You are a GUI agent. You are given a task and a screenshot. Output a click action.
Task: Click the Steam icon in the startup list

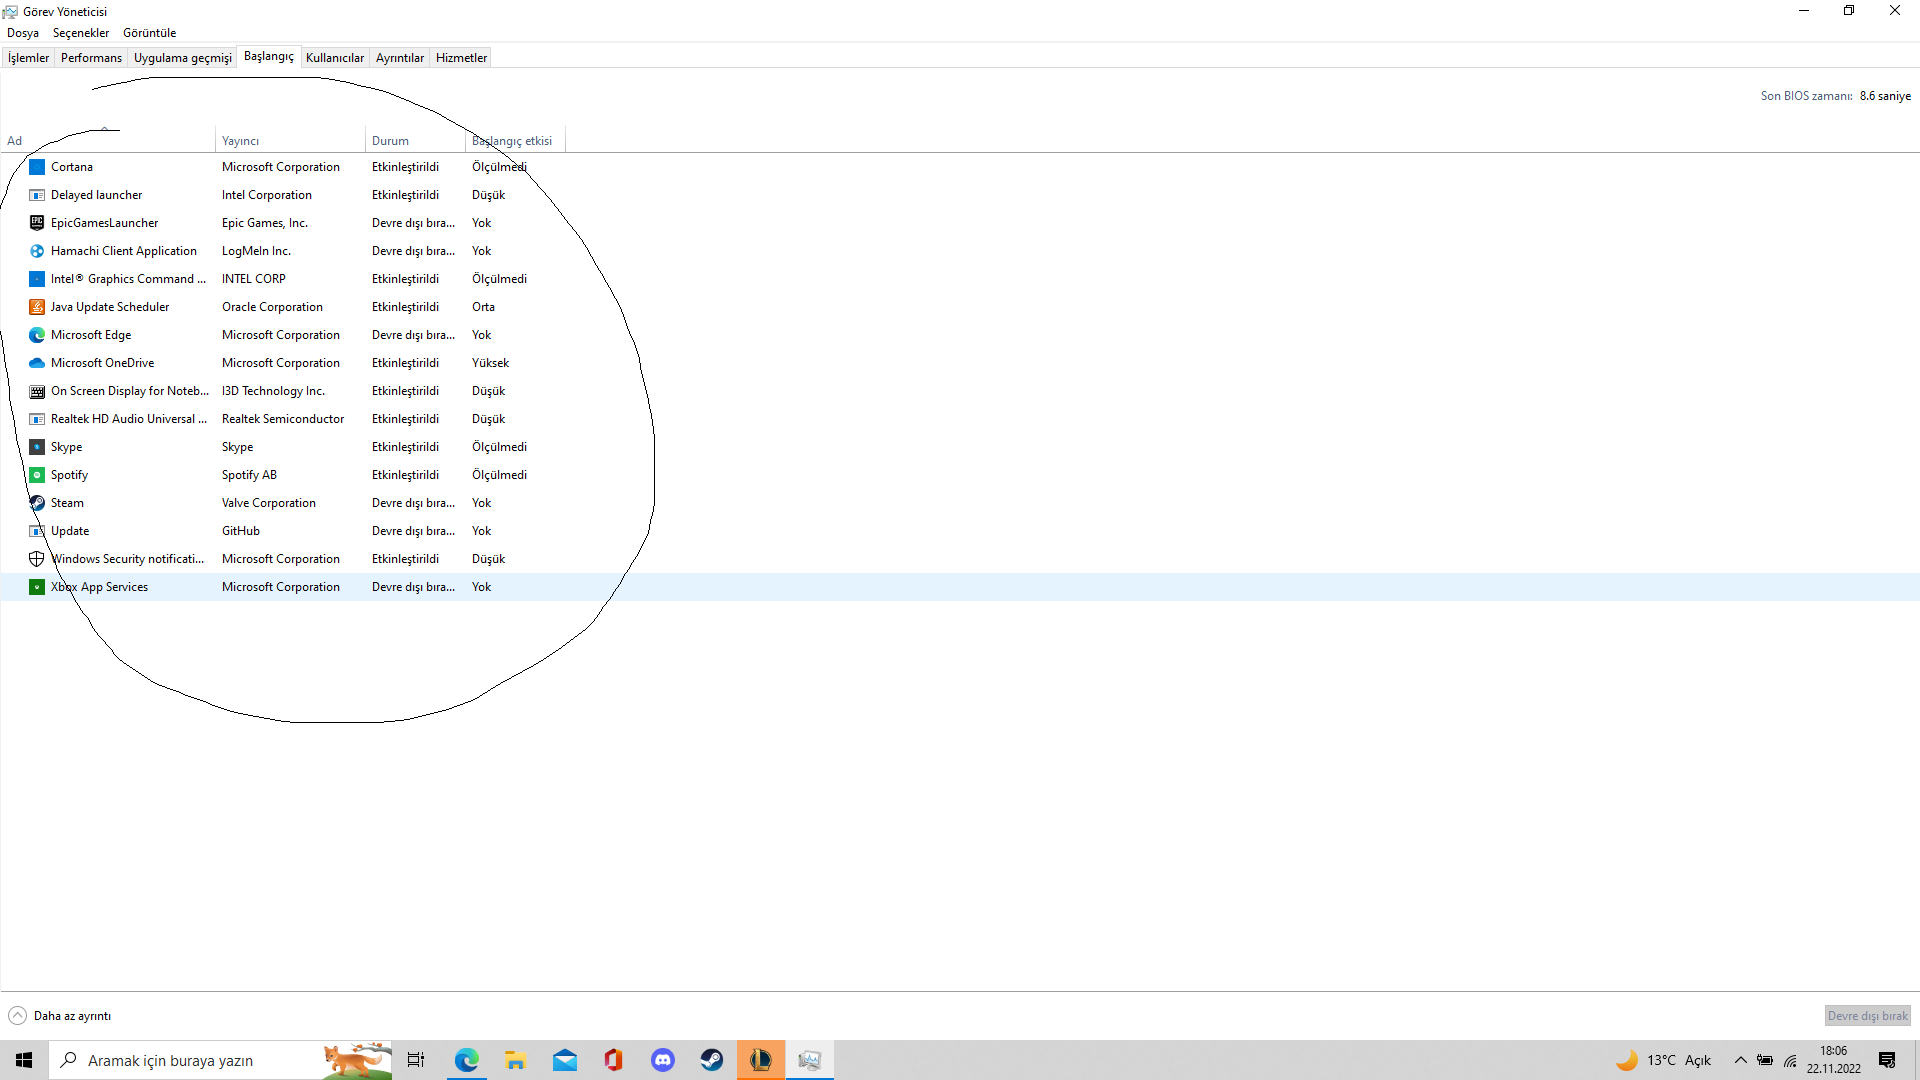[x=37, y=503]
